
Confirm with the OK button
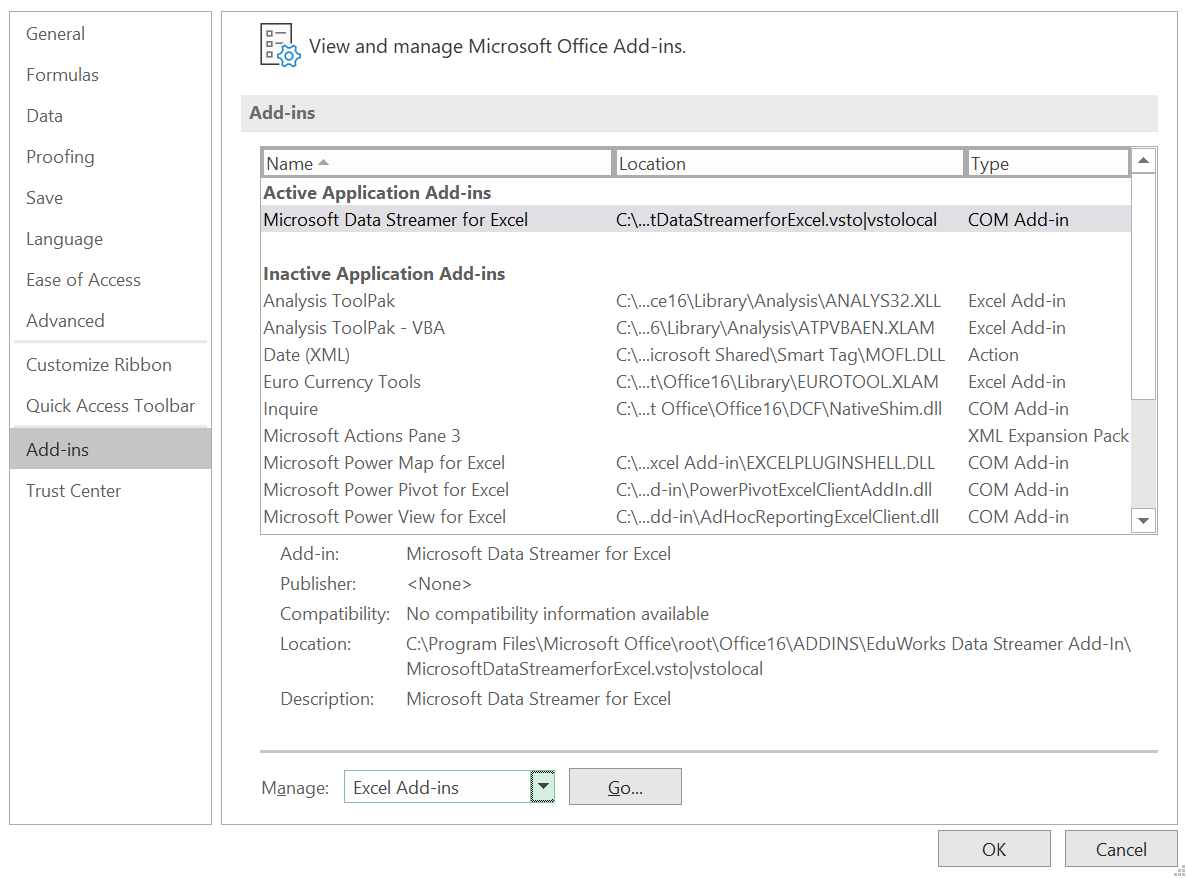993,849
